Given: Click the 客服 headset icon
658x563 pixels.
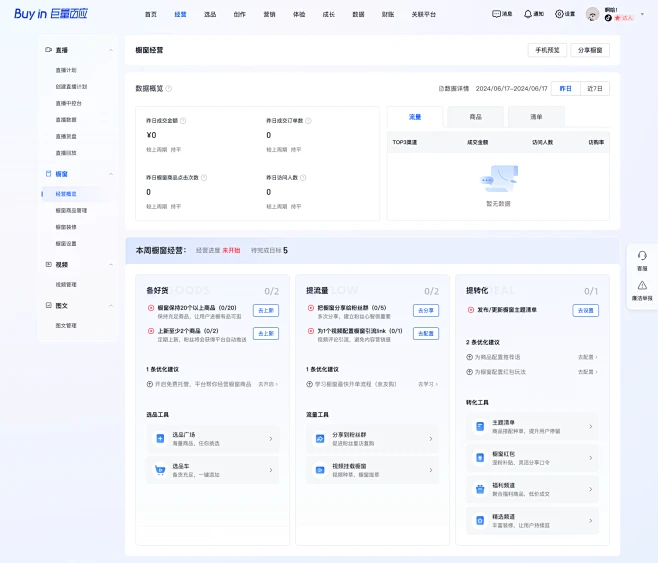Looking at the screenshot, I should point(642,255).
